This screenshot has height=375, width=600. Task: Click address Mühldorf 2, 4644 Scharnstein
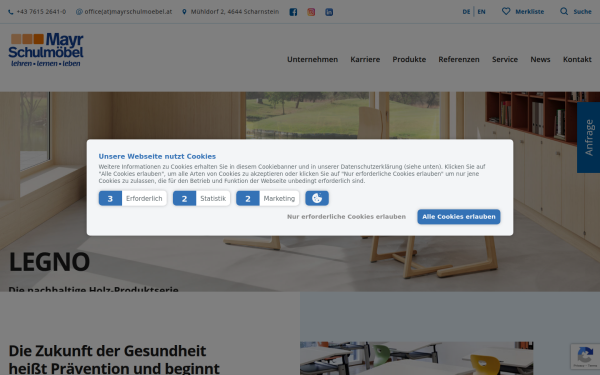point(235,12)
